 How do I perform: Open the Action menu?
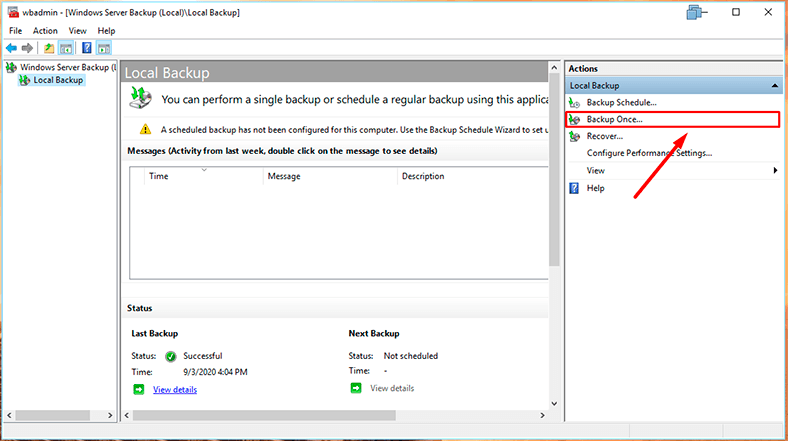[x=45, y=31]
